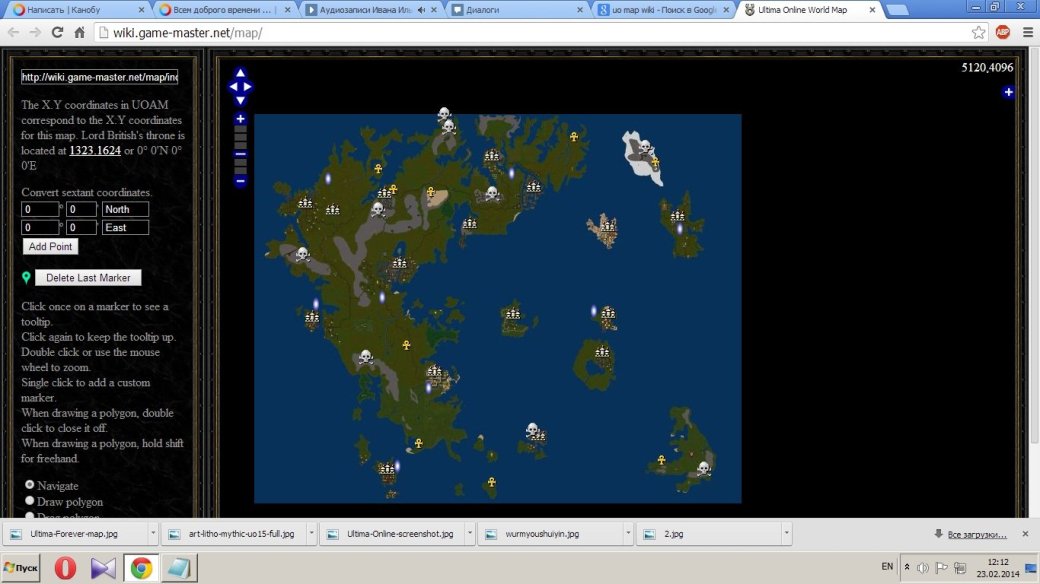The image size is (1040, 584).
Task: Select the Draw polygon radio option
Action: (x=30, y=501)
